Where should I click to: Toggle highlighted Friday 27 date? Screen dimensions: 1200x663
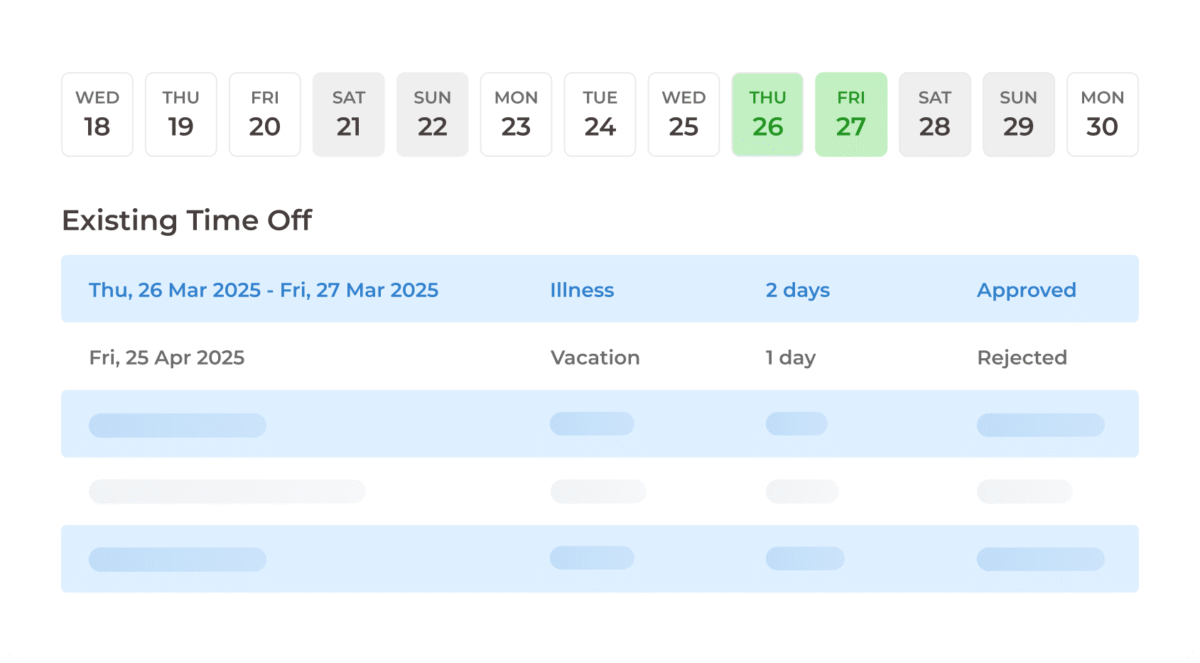click(851, 114)
